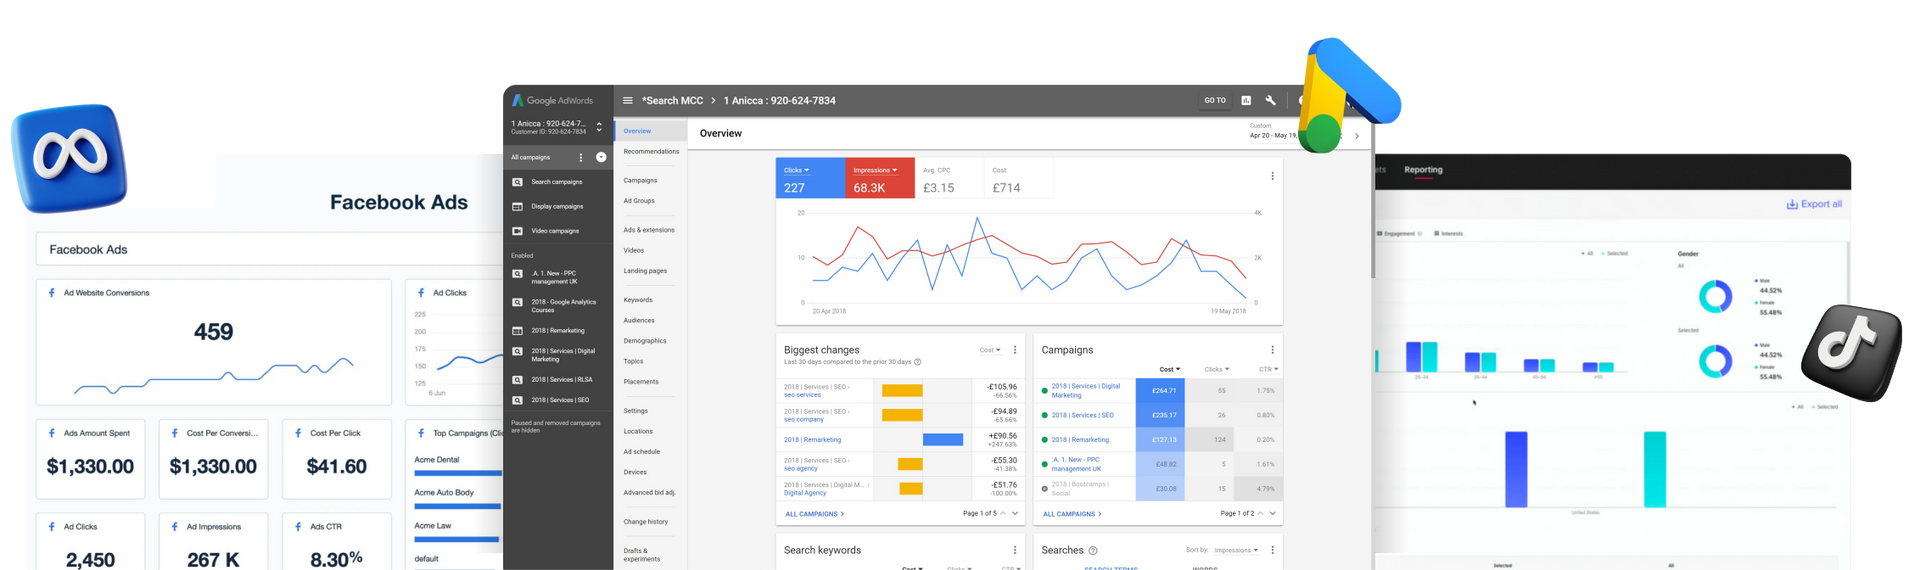The image size is (1920, 570).
Task: Open Demographics in the page menu
Action: click(645, 341)
